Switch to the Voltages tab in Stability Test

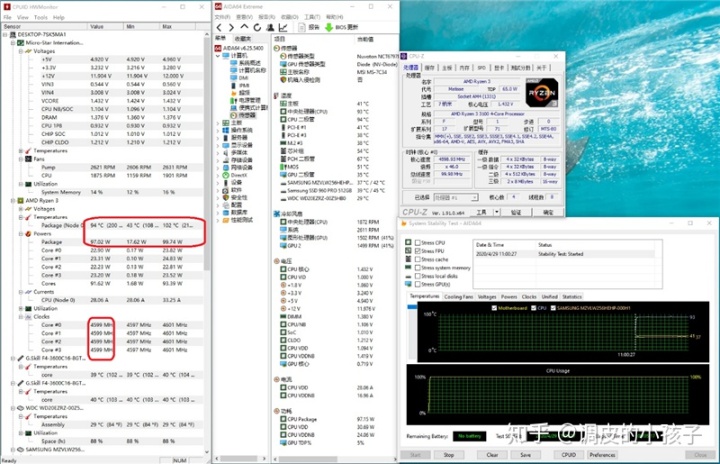pos(487,297)
